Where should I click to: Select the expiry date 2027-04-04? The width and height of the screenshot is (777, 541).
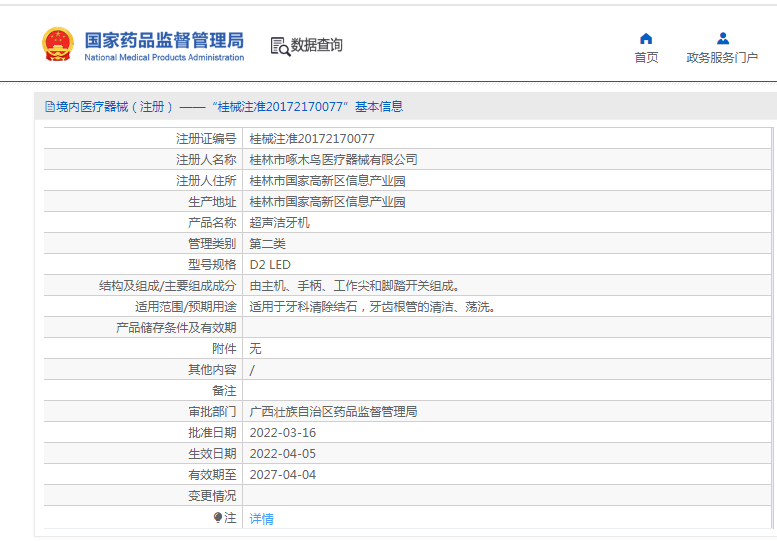tap(282, 475)
